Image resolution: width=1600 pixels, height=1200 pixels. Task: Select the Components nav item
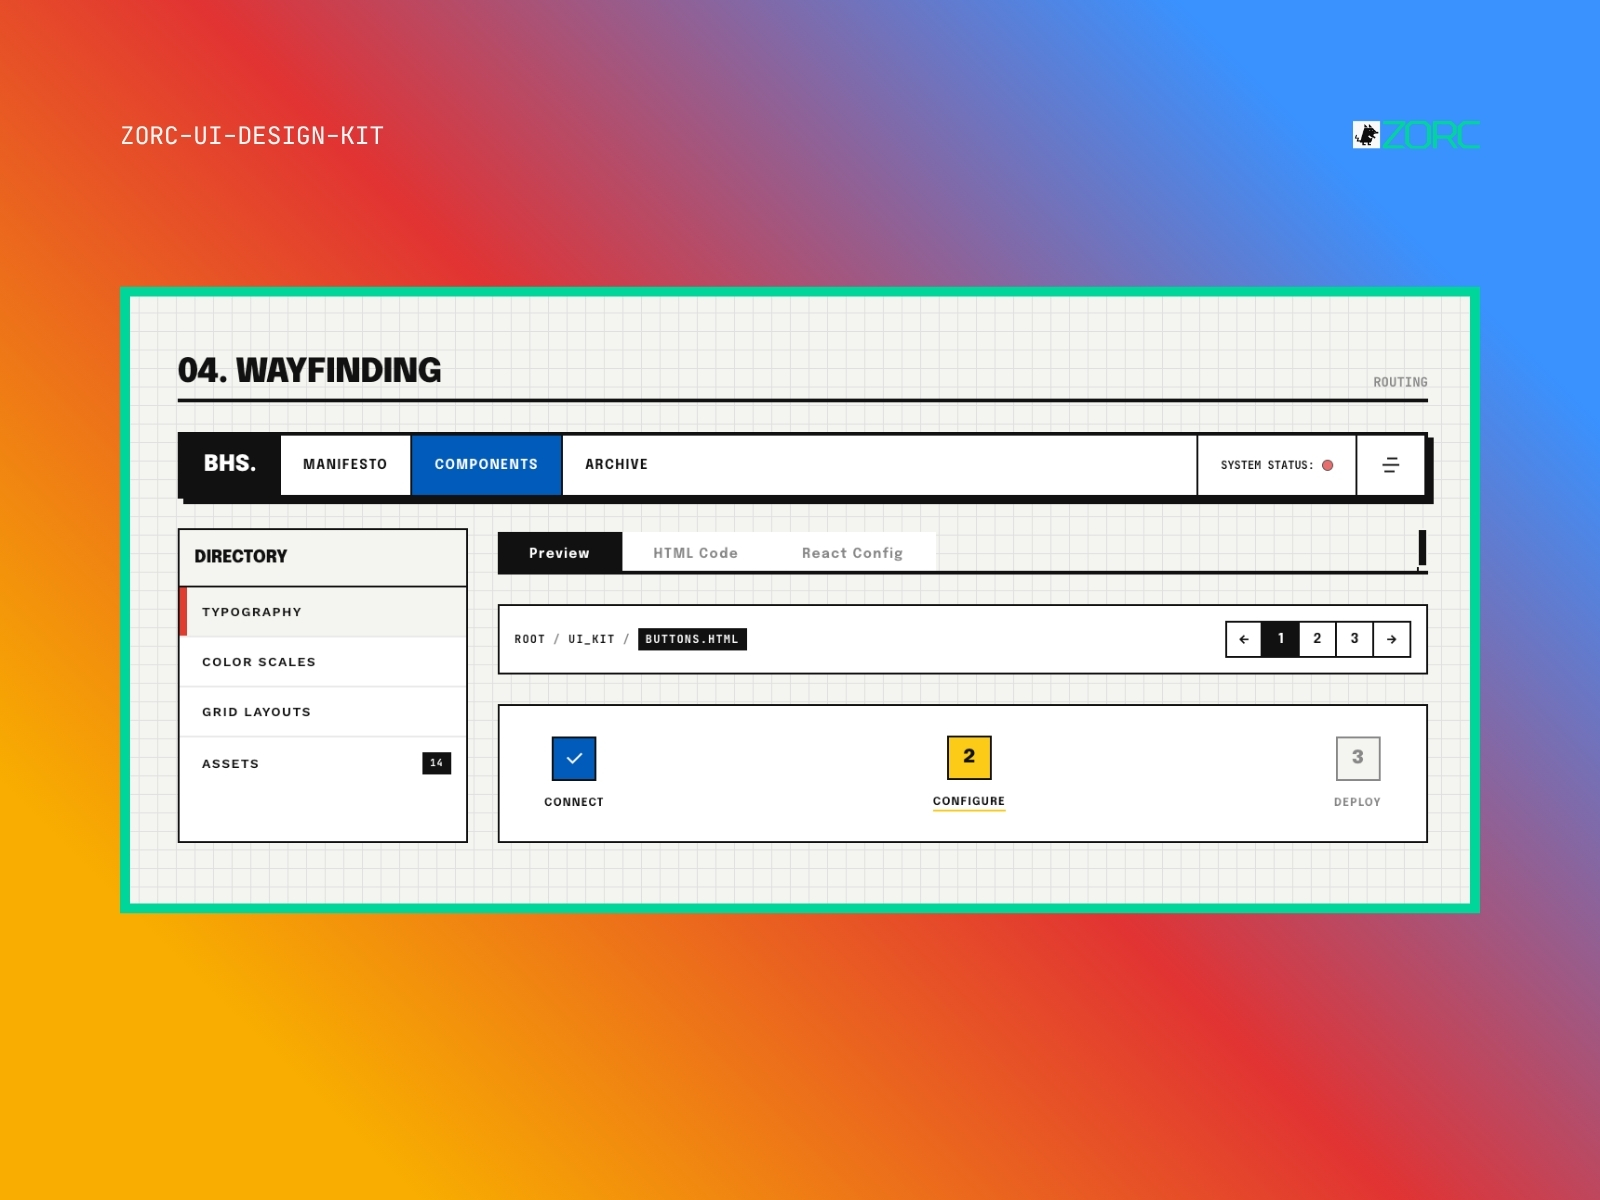pos(486,464)
